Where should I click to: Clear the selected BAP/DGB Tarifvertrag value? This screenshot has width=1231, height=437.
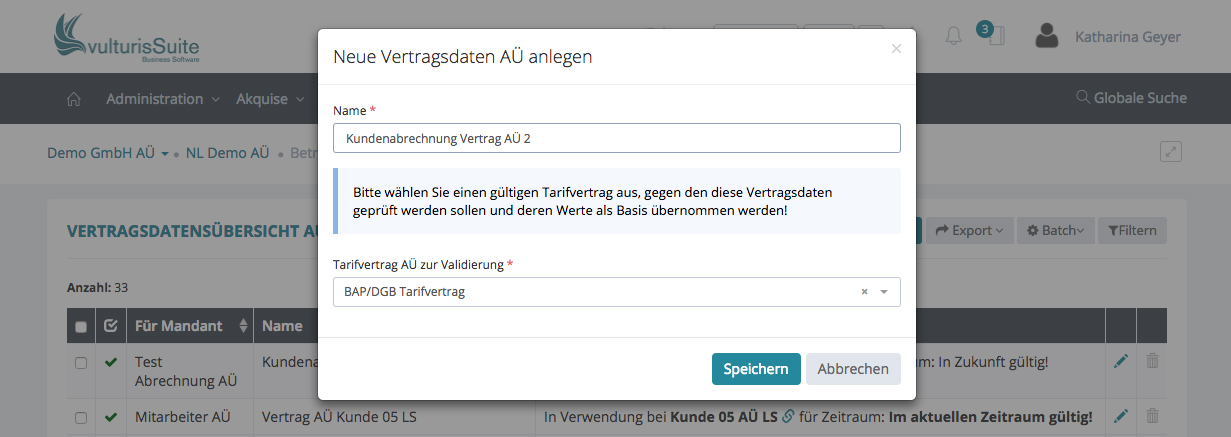[864, 292]
